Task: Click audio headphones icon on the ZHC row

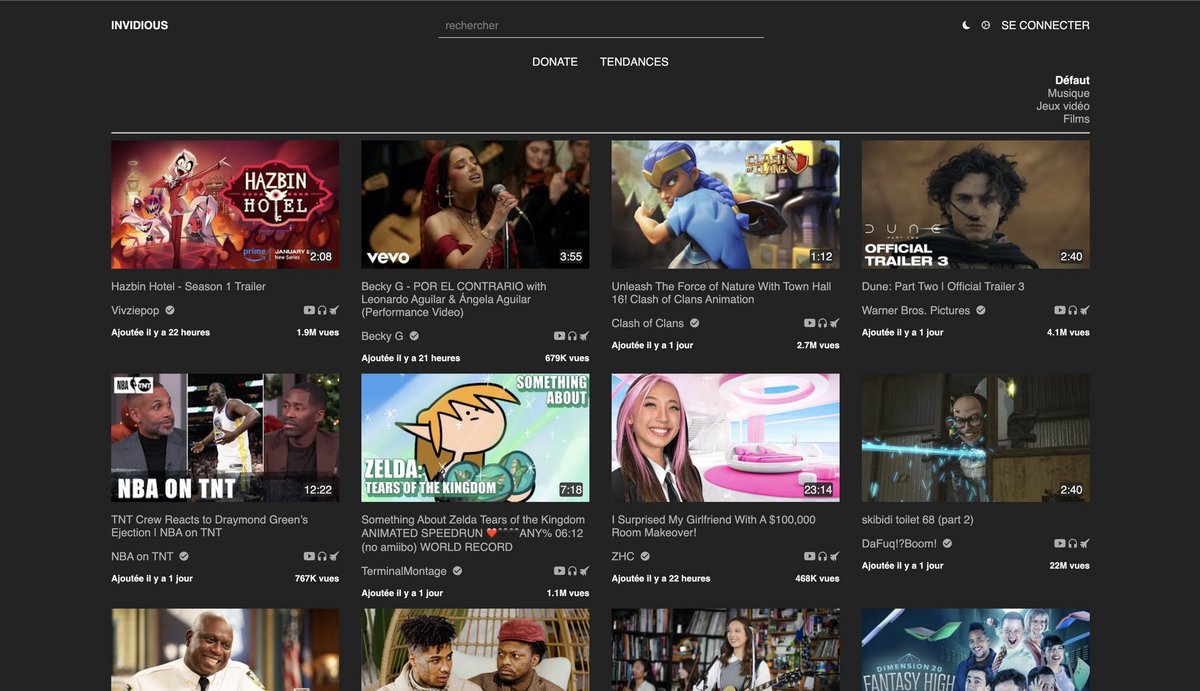Action: coord(822,557)
